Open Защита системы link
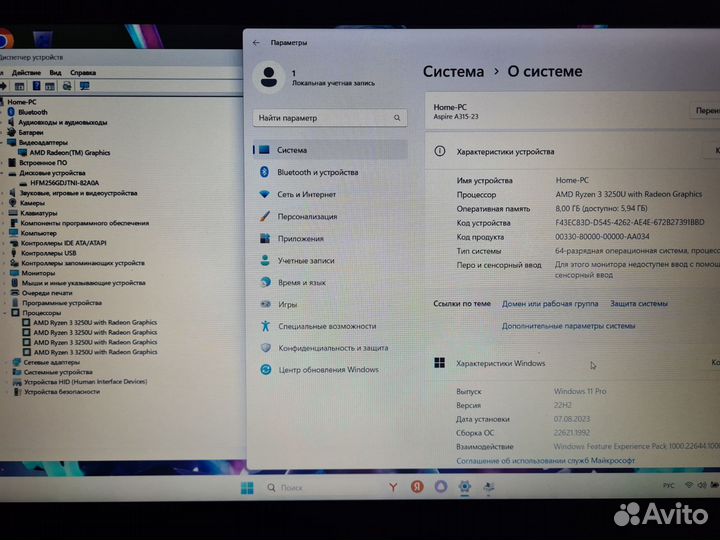Viewport: 720px width, 540px height. point(639,304)
